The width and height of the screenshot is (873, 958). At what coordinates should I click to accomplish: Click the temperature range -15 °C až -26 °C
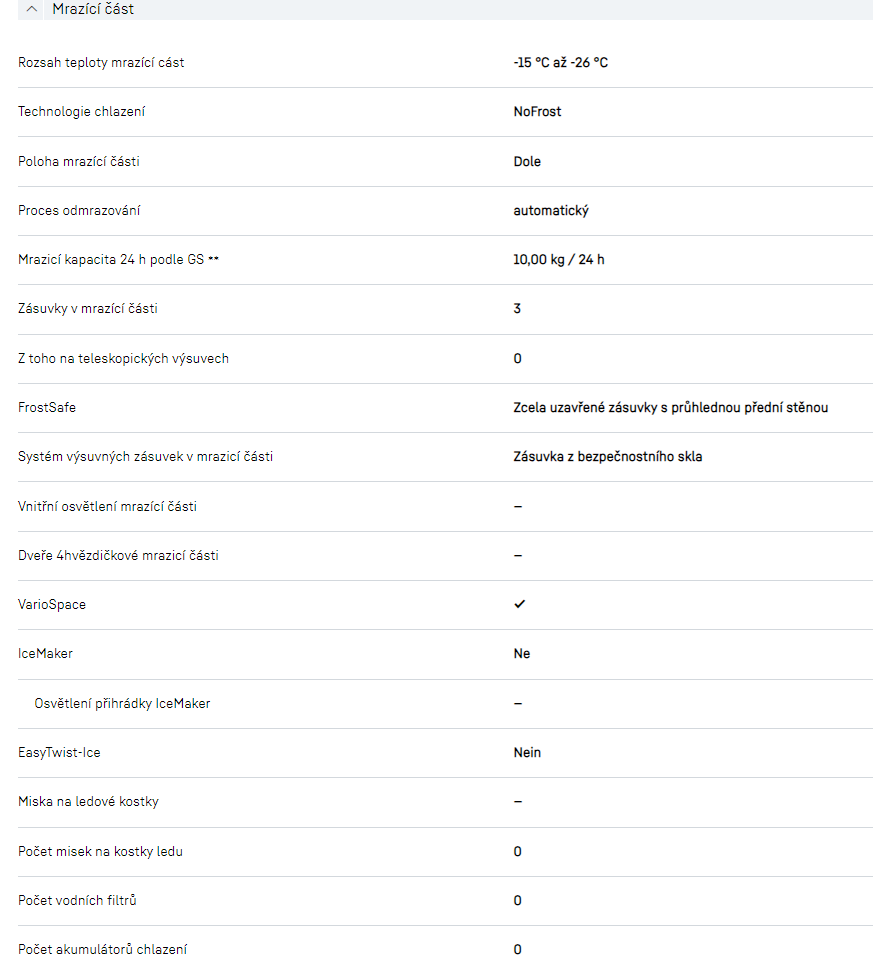[560, 63]
